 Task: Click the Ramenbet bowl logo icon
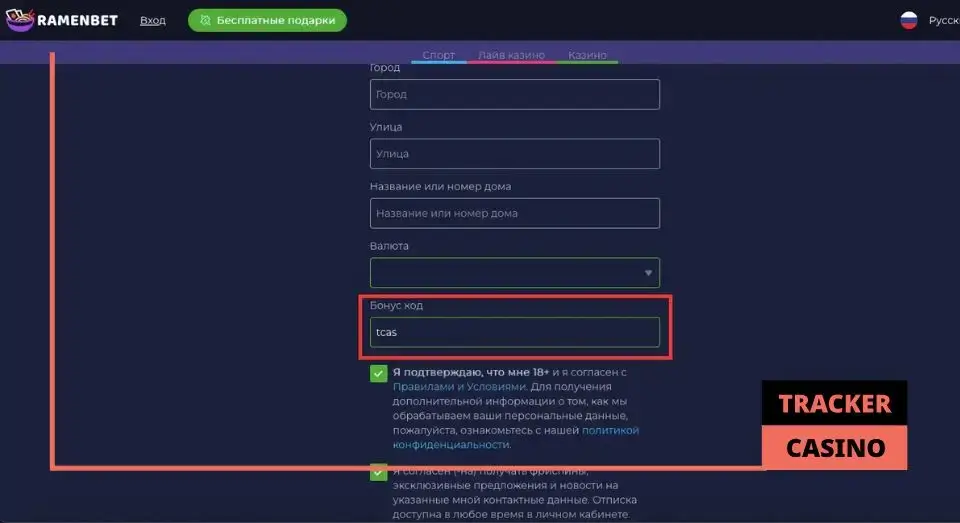point(20,20)
